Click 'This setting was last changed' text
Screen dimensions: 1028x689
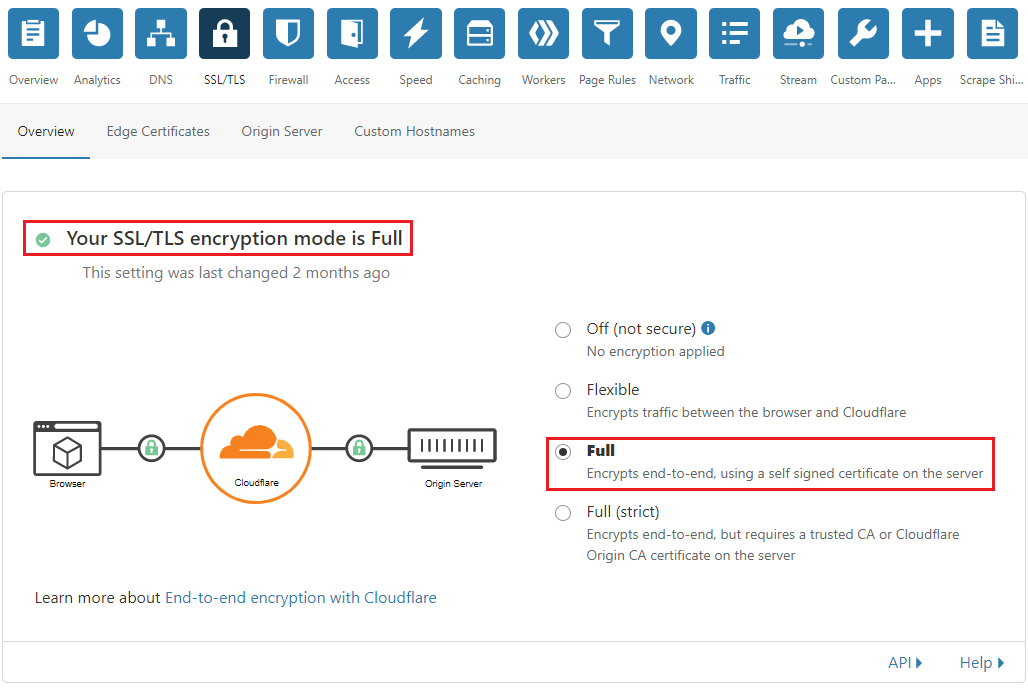pyautogui.click(x=236, y=273)
